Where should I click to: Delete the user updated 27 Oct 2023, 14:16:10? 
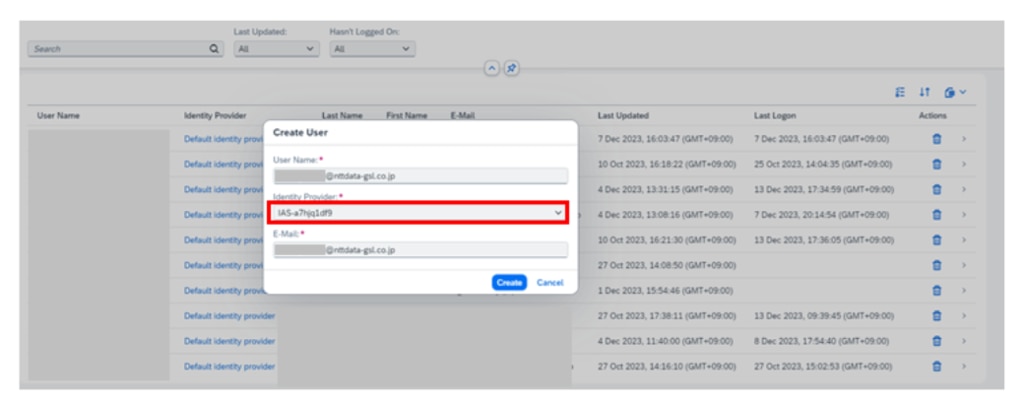[x=937, y=367]
